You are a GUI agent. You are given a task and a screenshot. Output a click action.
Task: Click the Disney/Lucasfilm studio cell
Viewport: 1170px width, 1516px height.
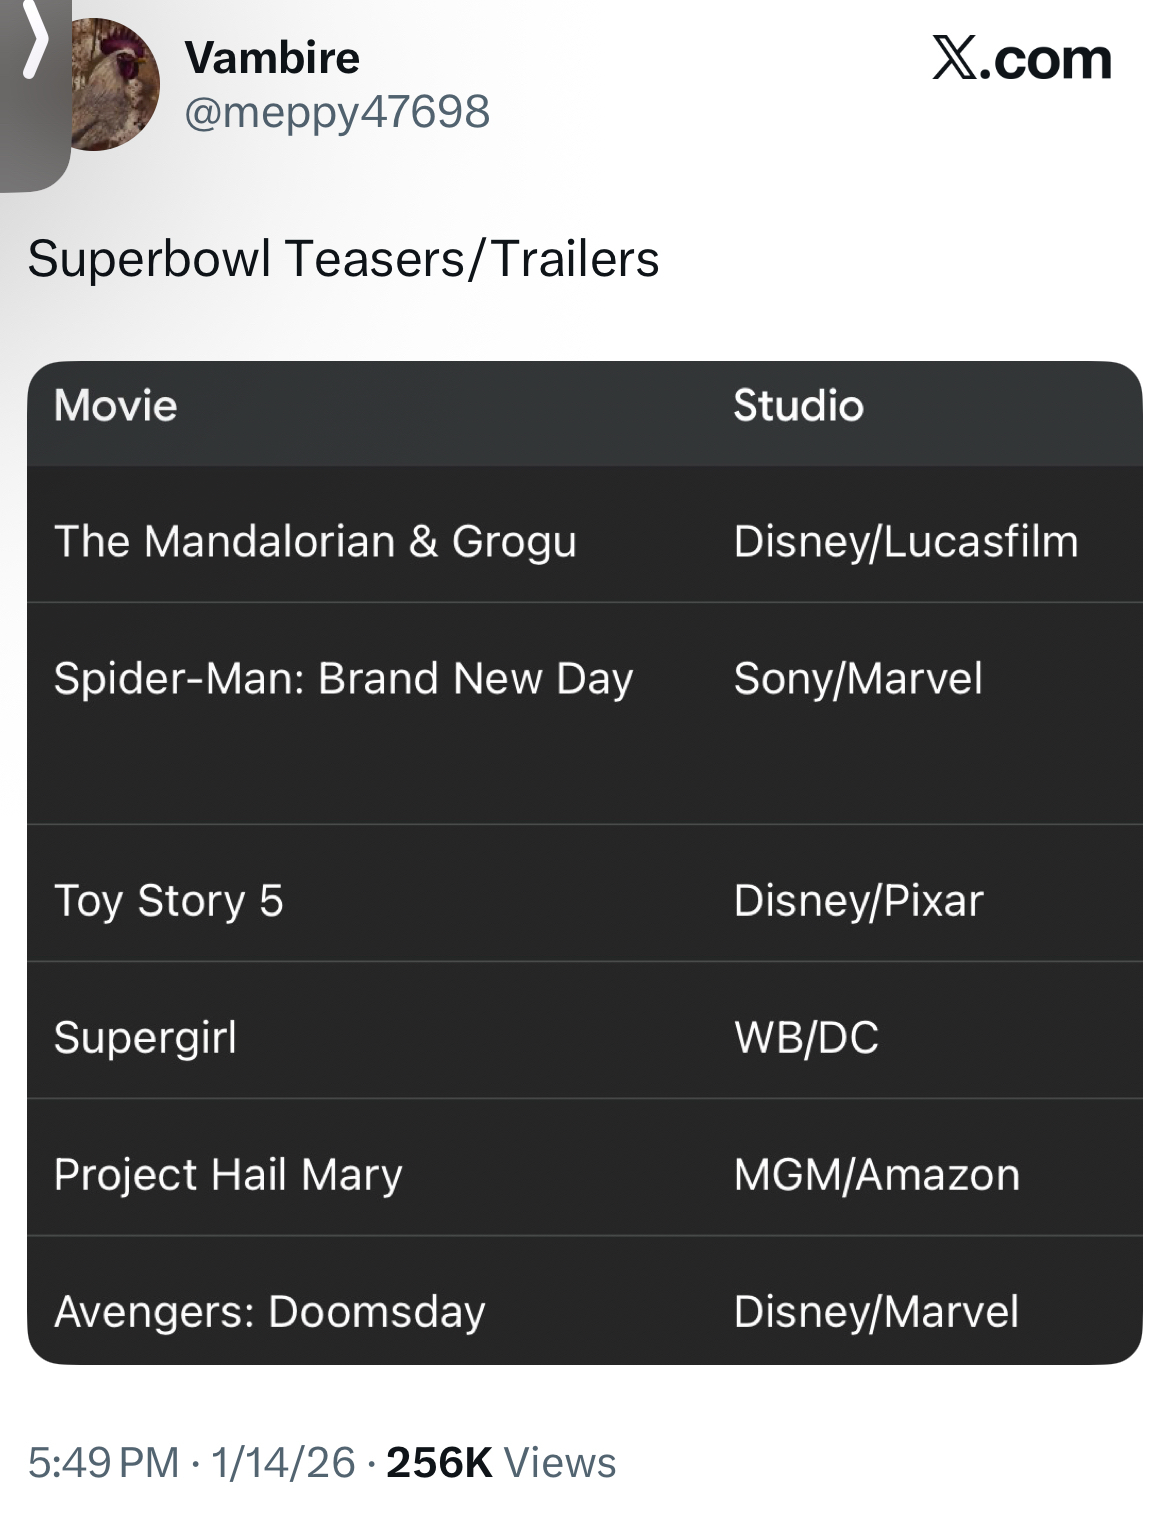(x=906, y=542)
